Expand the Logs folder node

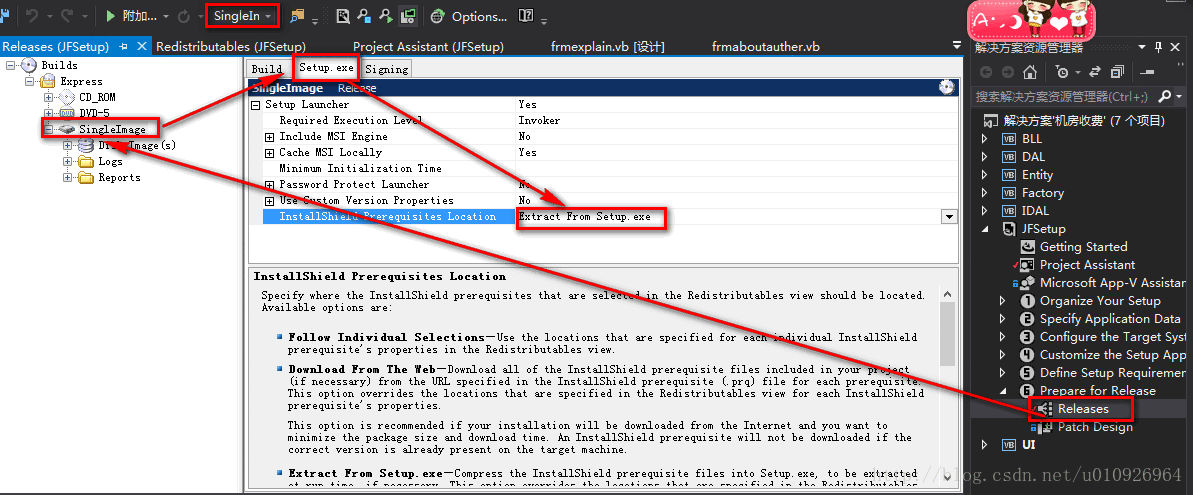coord(68,161)
